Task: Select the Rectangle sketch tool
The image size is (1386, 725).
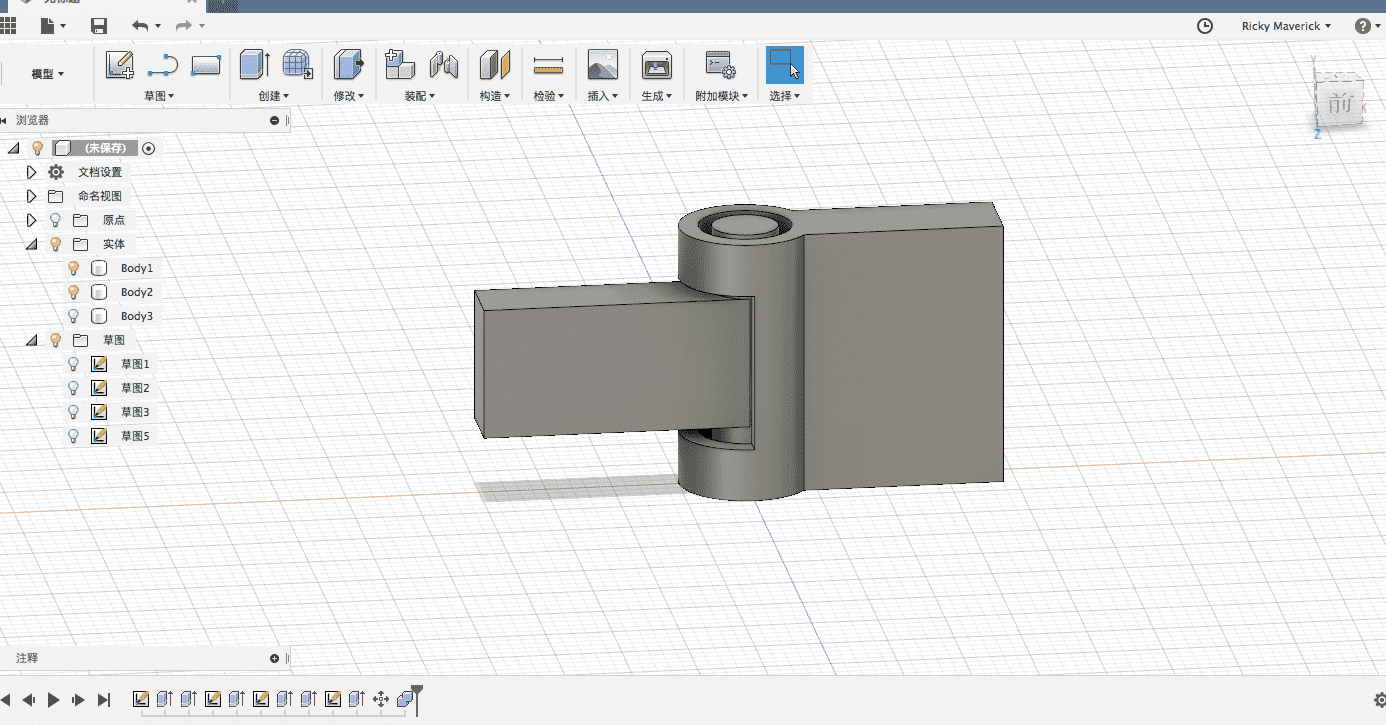Action: (x=206, y=65)
